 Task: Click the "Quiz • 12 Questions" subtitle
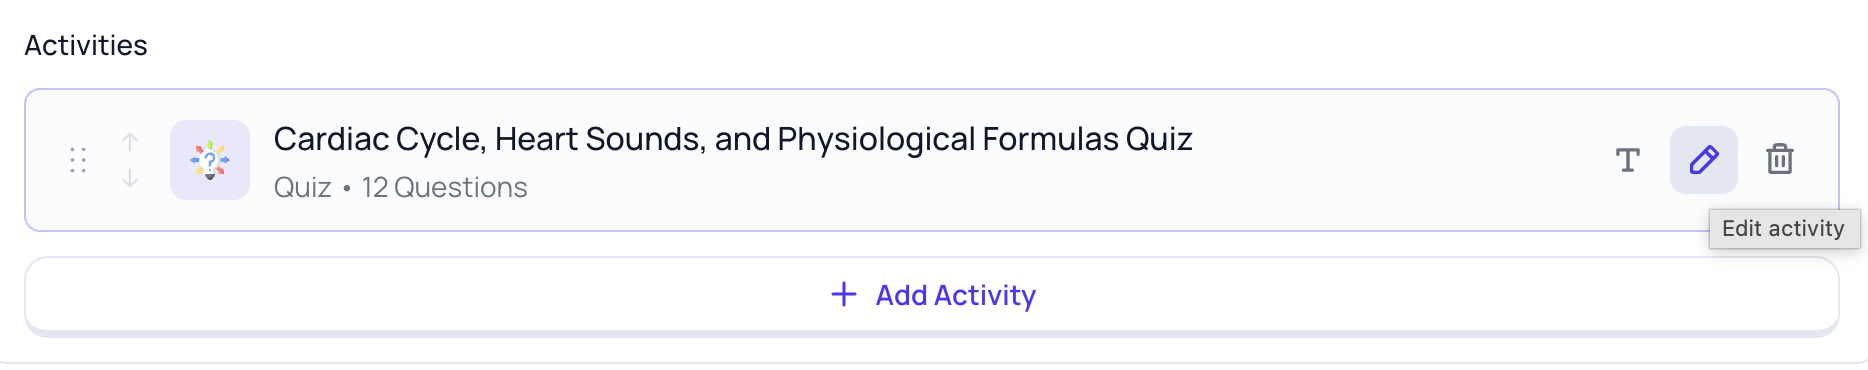tap(401, 187)
